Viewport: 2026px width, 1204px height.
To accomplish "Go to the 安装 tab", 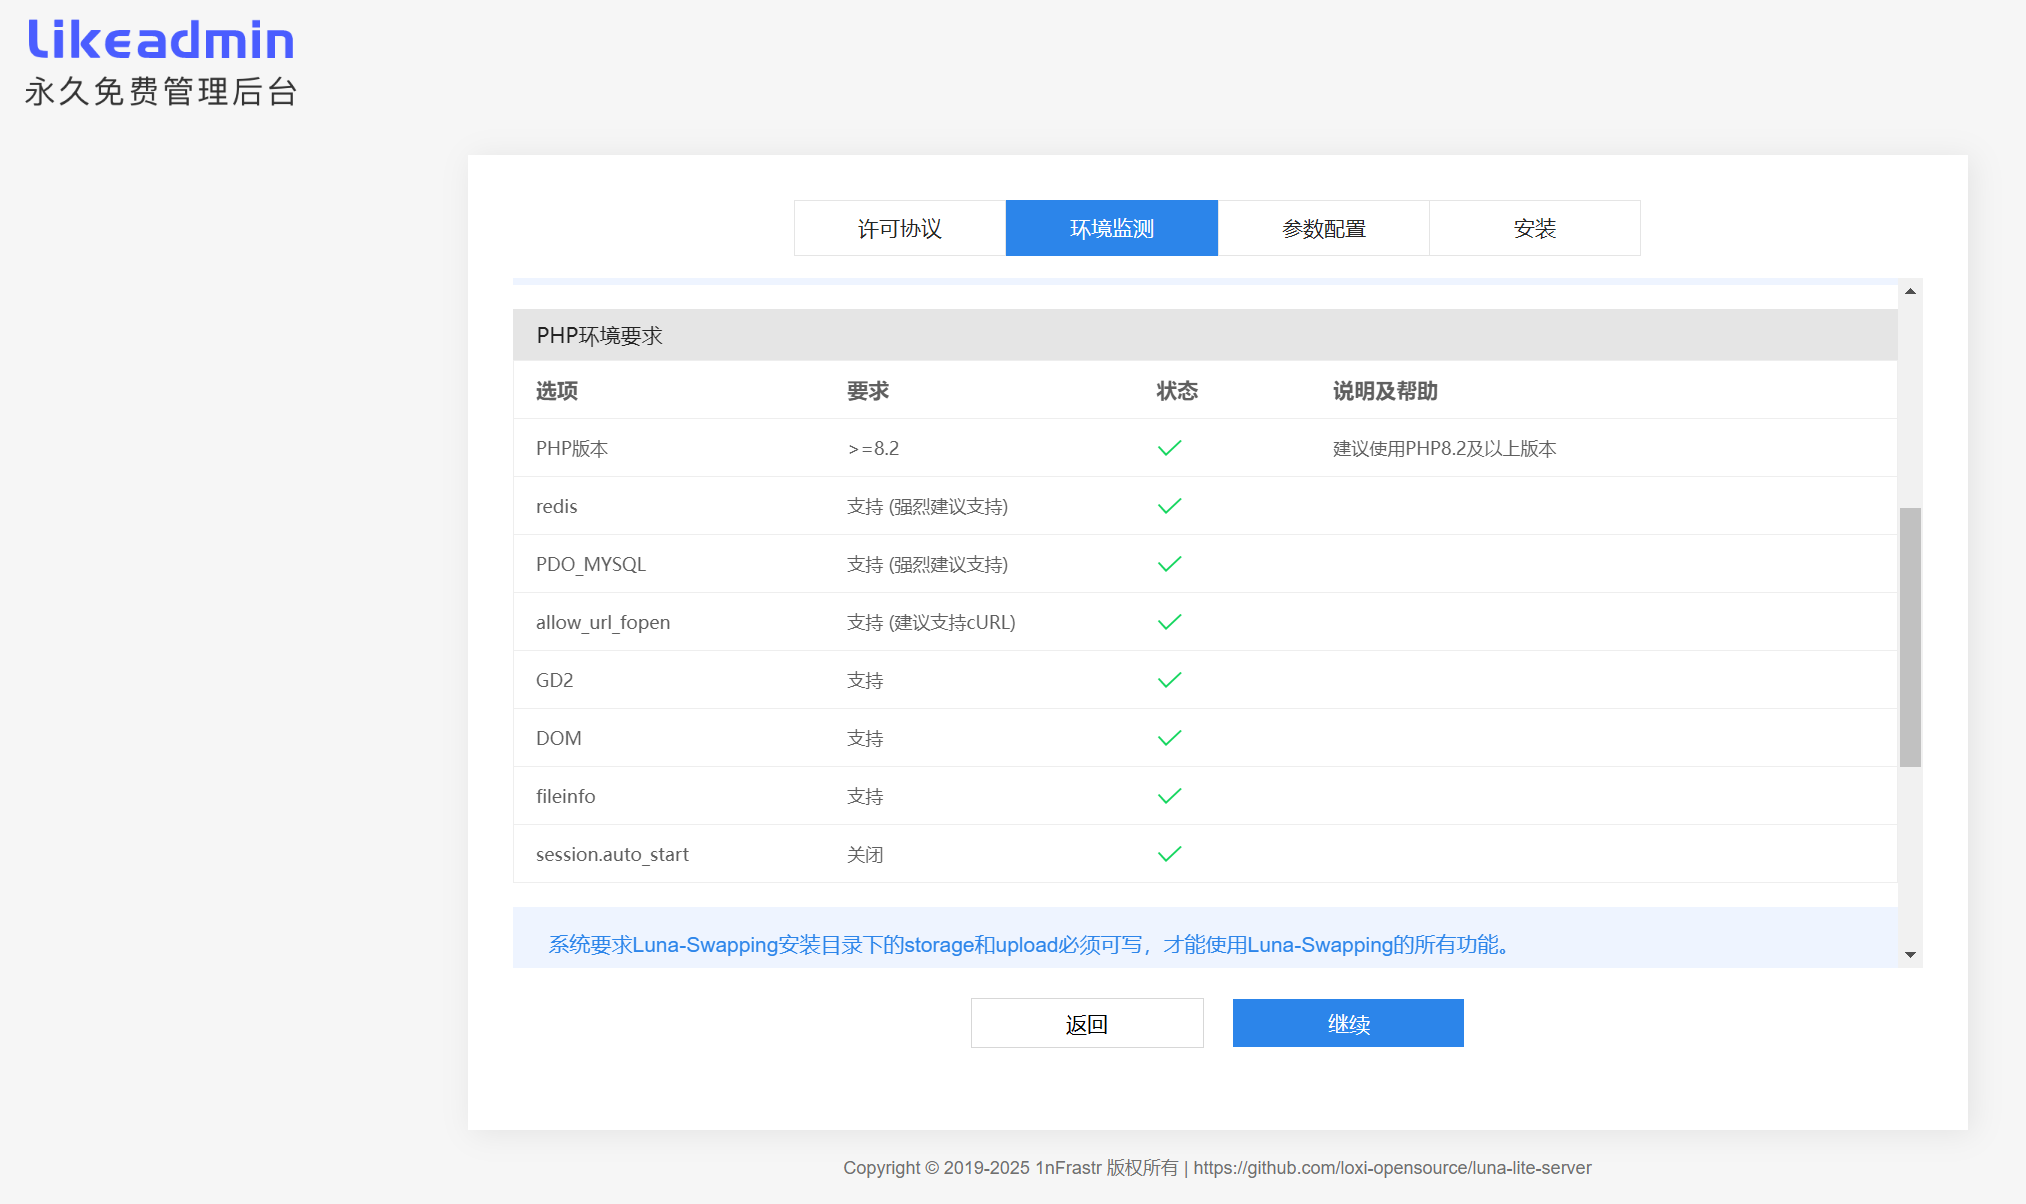I will coord(1534,228).
